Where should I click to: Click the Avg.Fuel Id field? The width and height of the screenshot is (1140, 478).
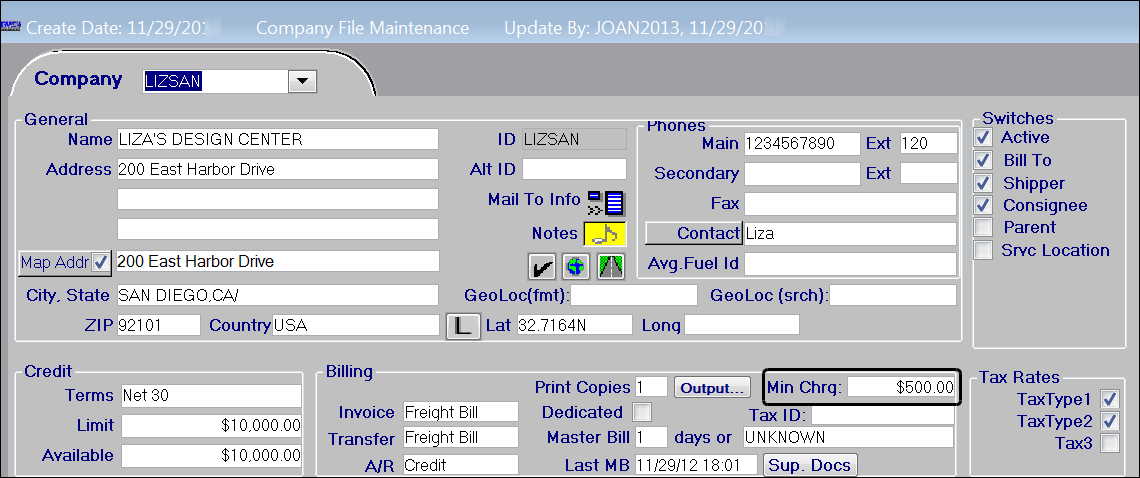[x=850, y=263]
